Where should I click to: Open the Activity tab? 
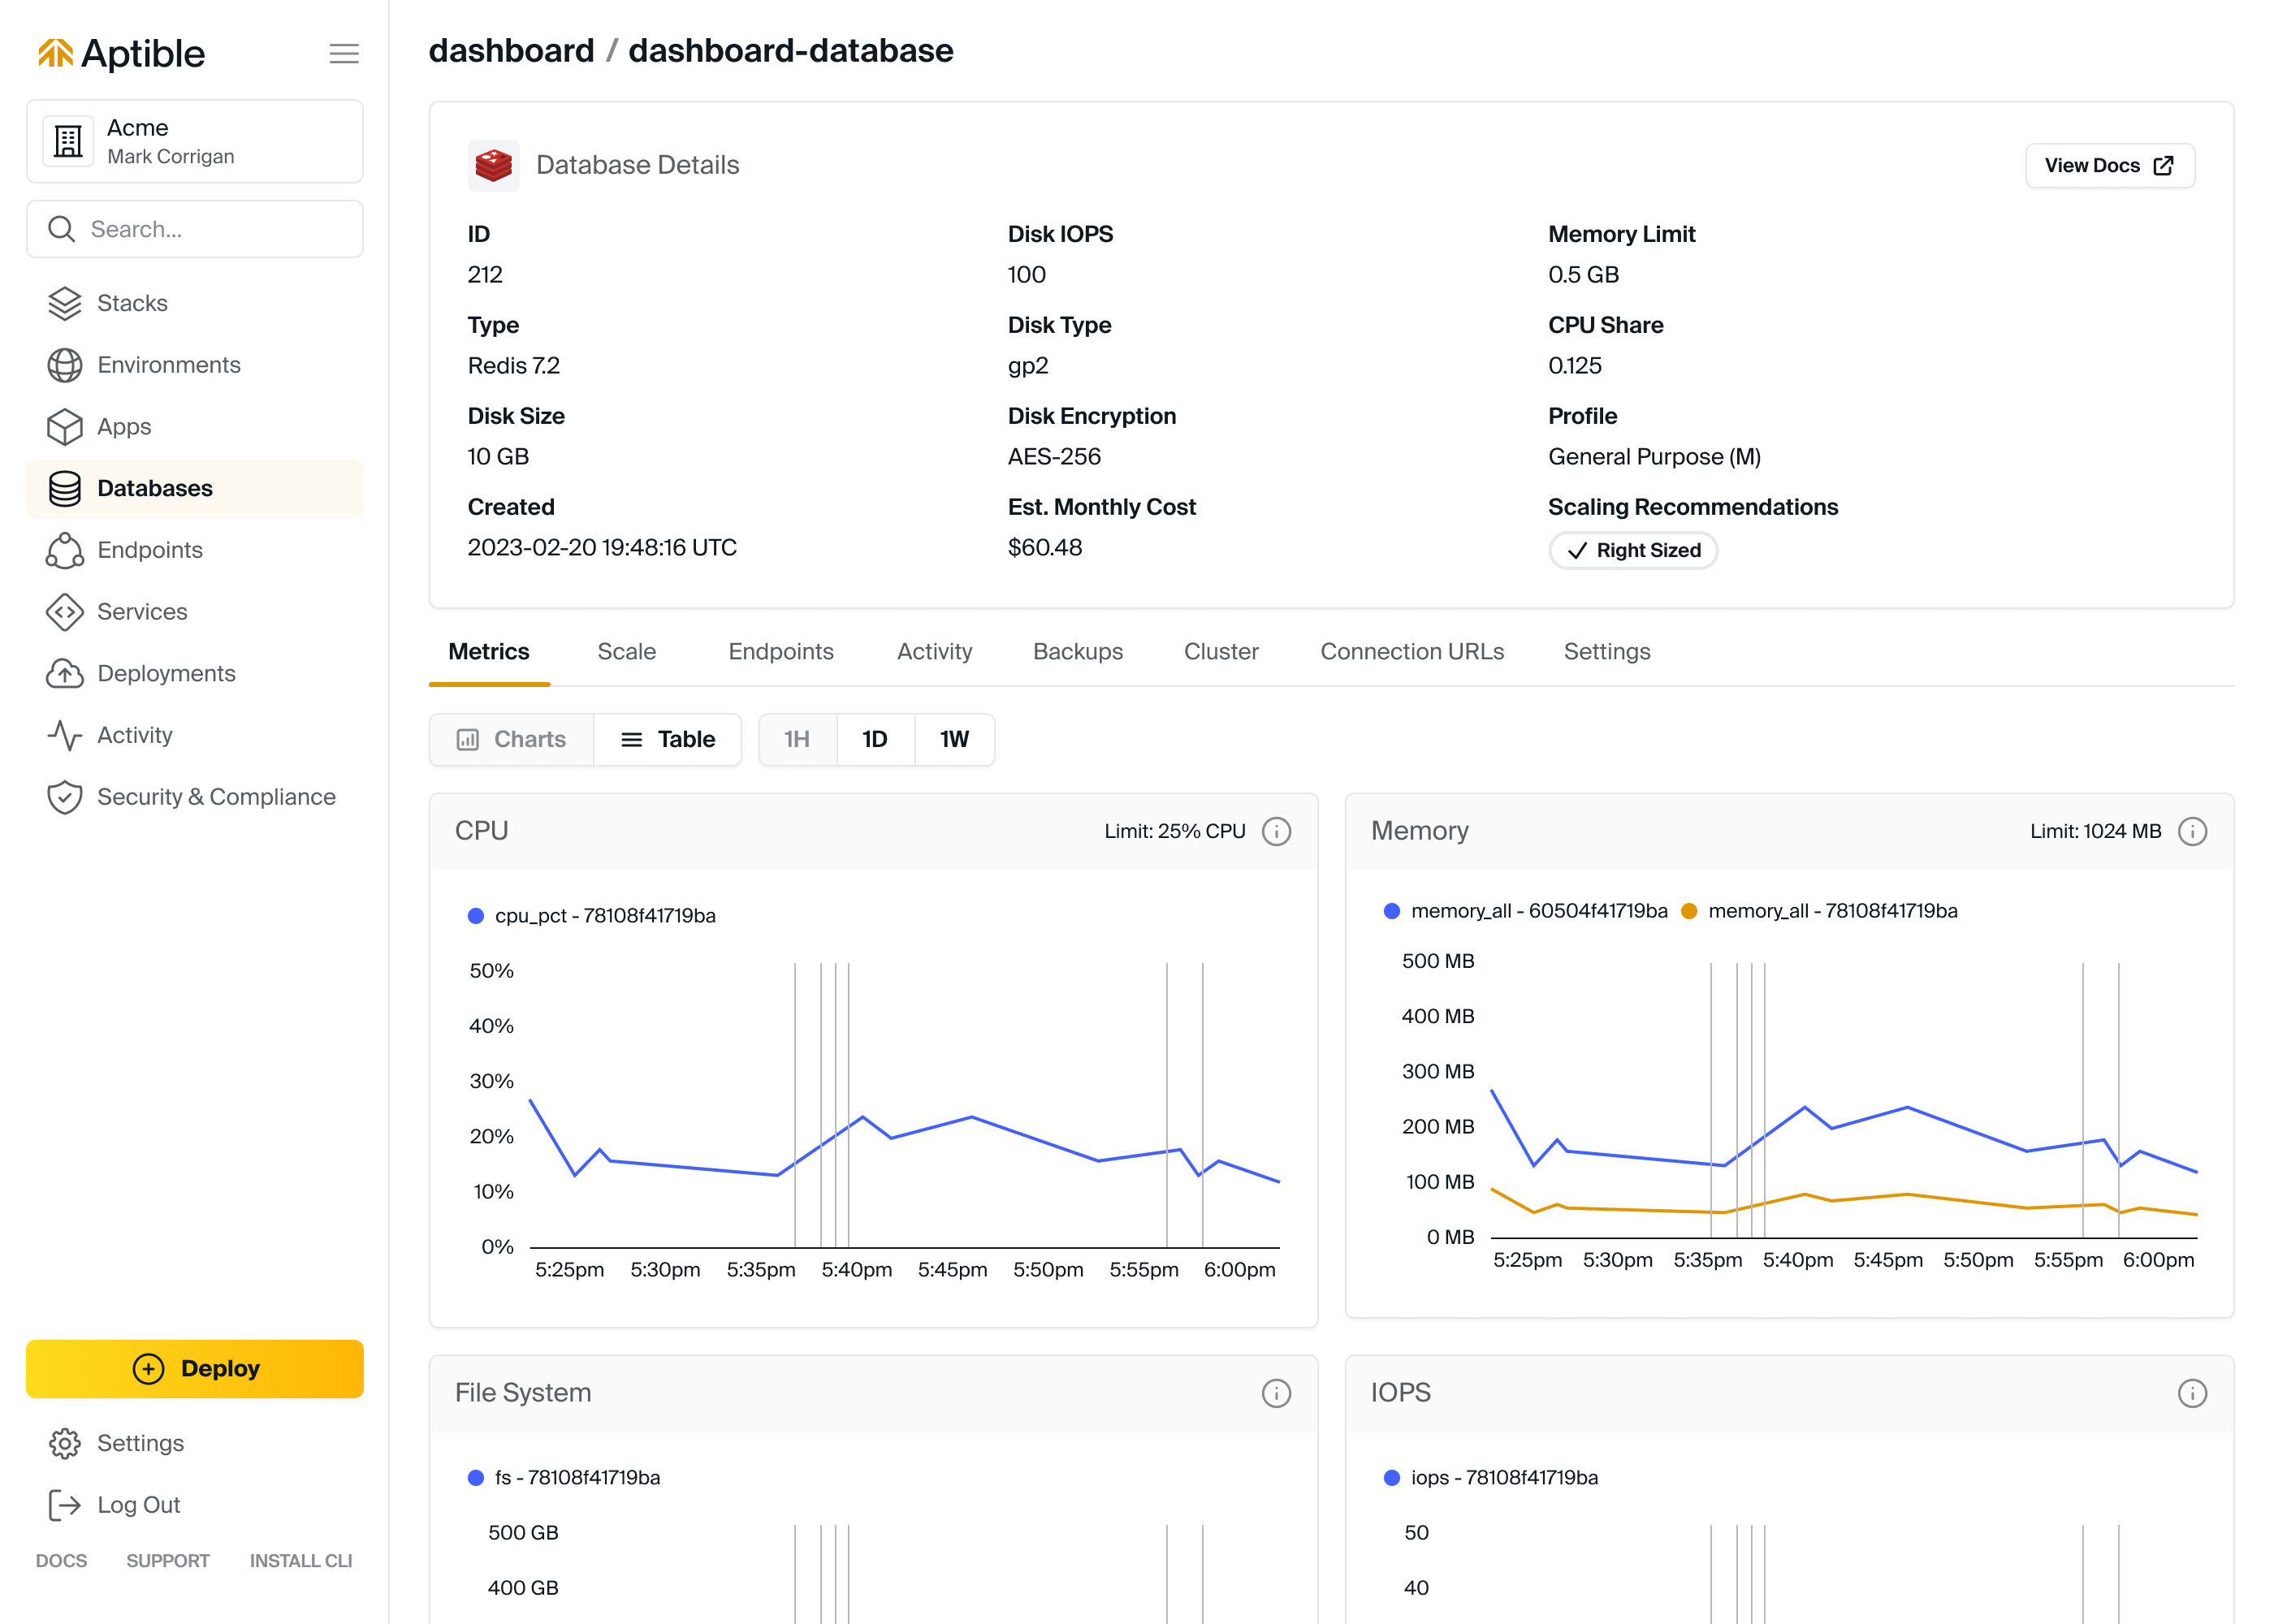935,652
